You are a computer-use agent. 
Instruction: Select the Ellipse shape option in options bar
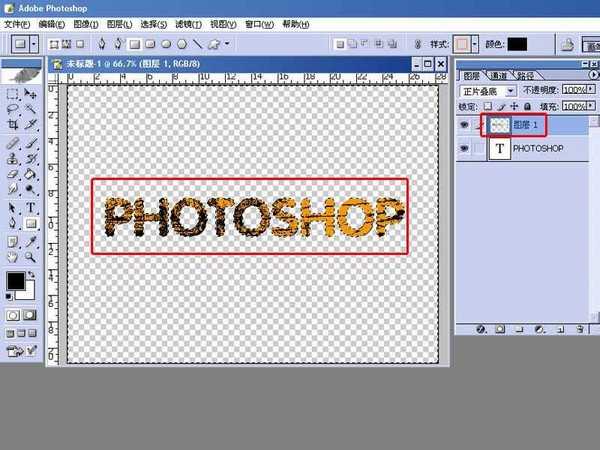click(x=165, y=44)
